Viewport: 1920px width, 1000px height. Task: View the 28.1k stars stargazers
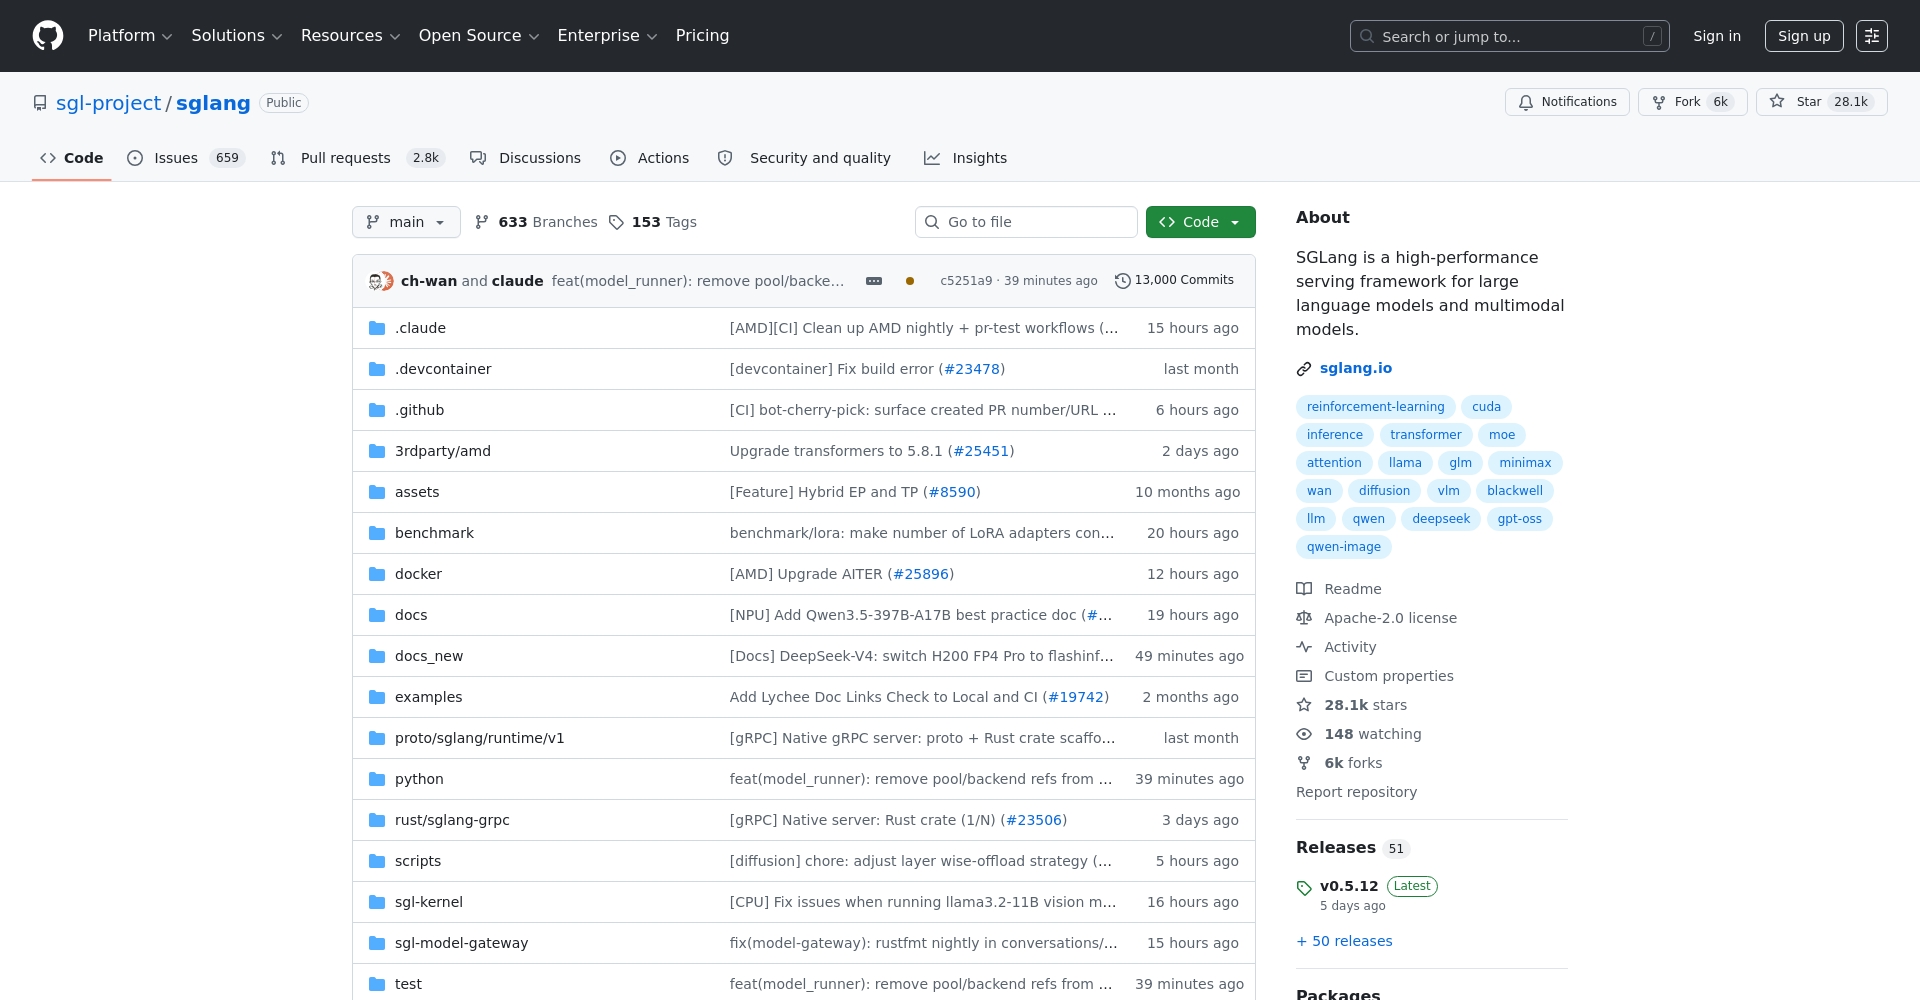[1352, 705]
